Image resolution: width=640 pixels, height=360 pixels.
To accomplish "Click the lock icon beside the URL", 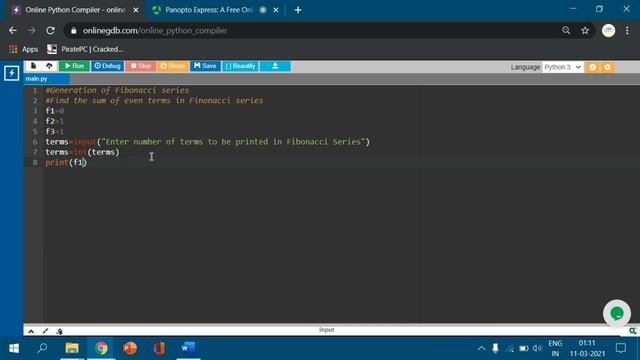I will pos(73,31).
